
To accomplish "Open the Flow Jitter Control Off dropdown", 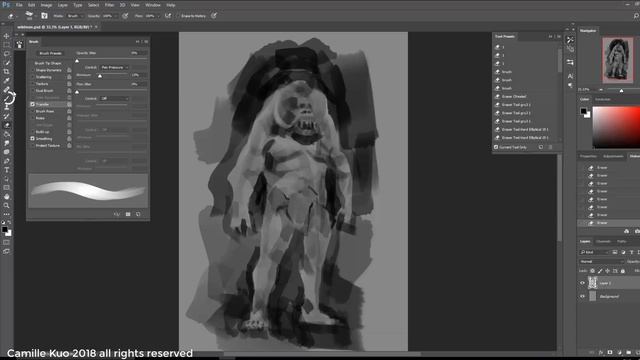I will pos(114,98).
